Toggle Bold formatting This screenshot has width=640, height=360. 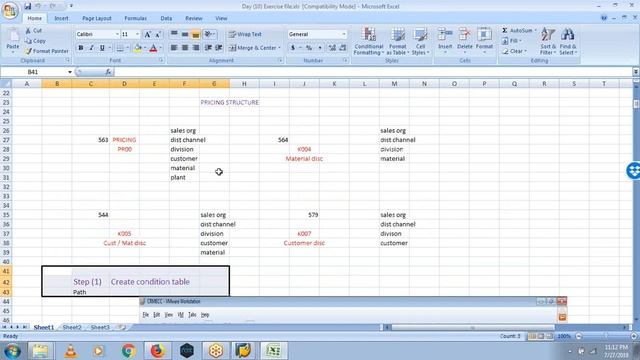(81, 48)
